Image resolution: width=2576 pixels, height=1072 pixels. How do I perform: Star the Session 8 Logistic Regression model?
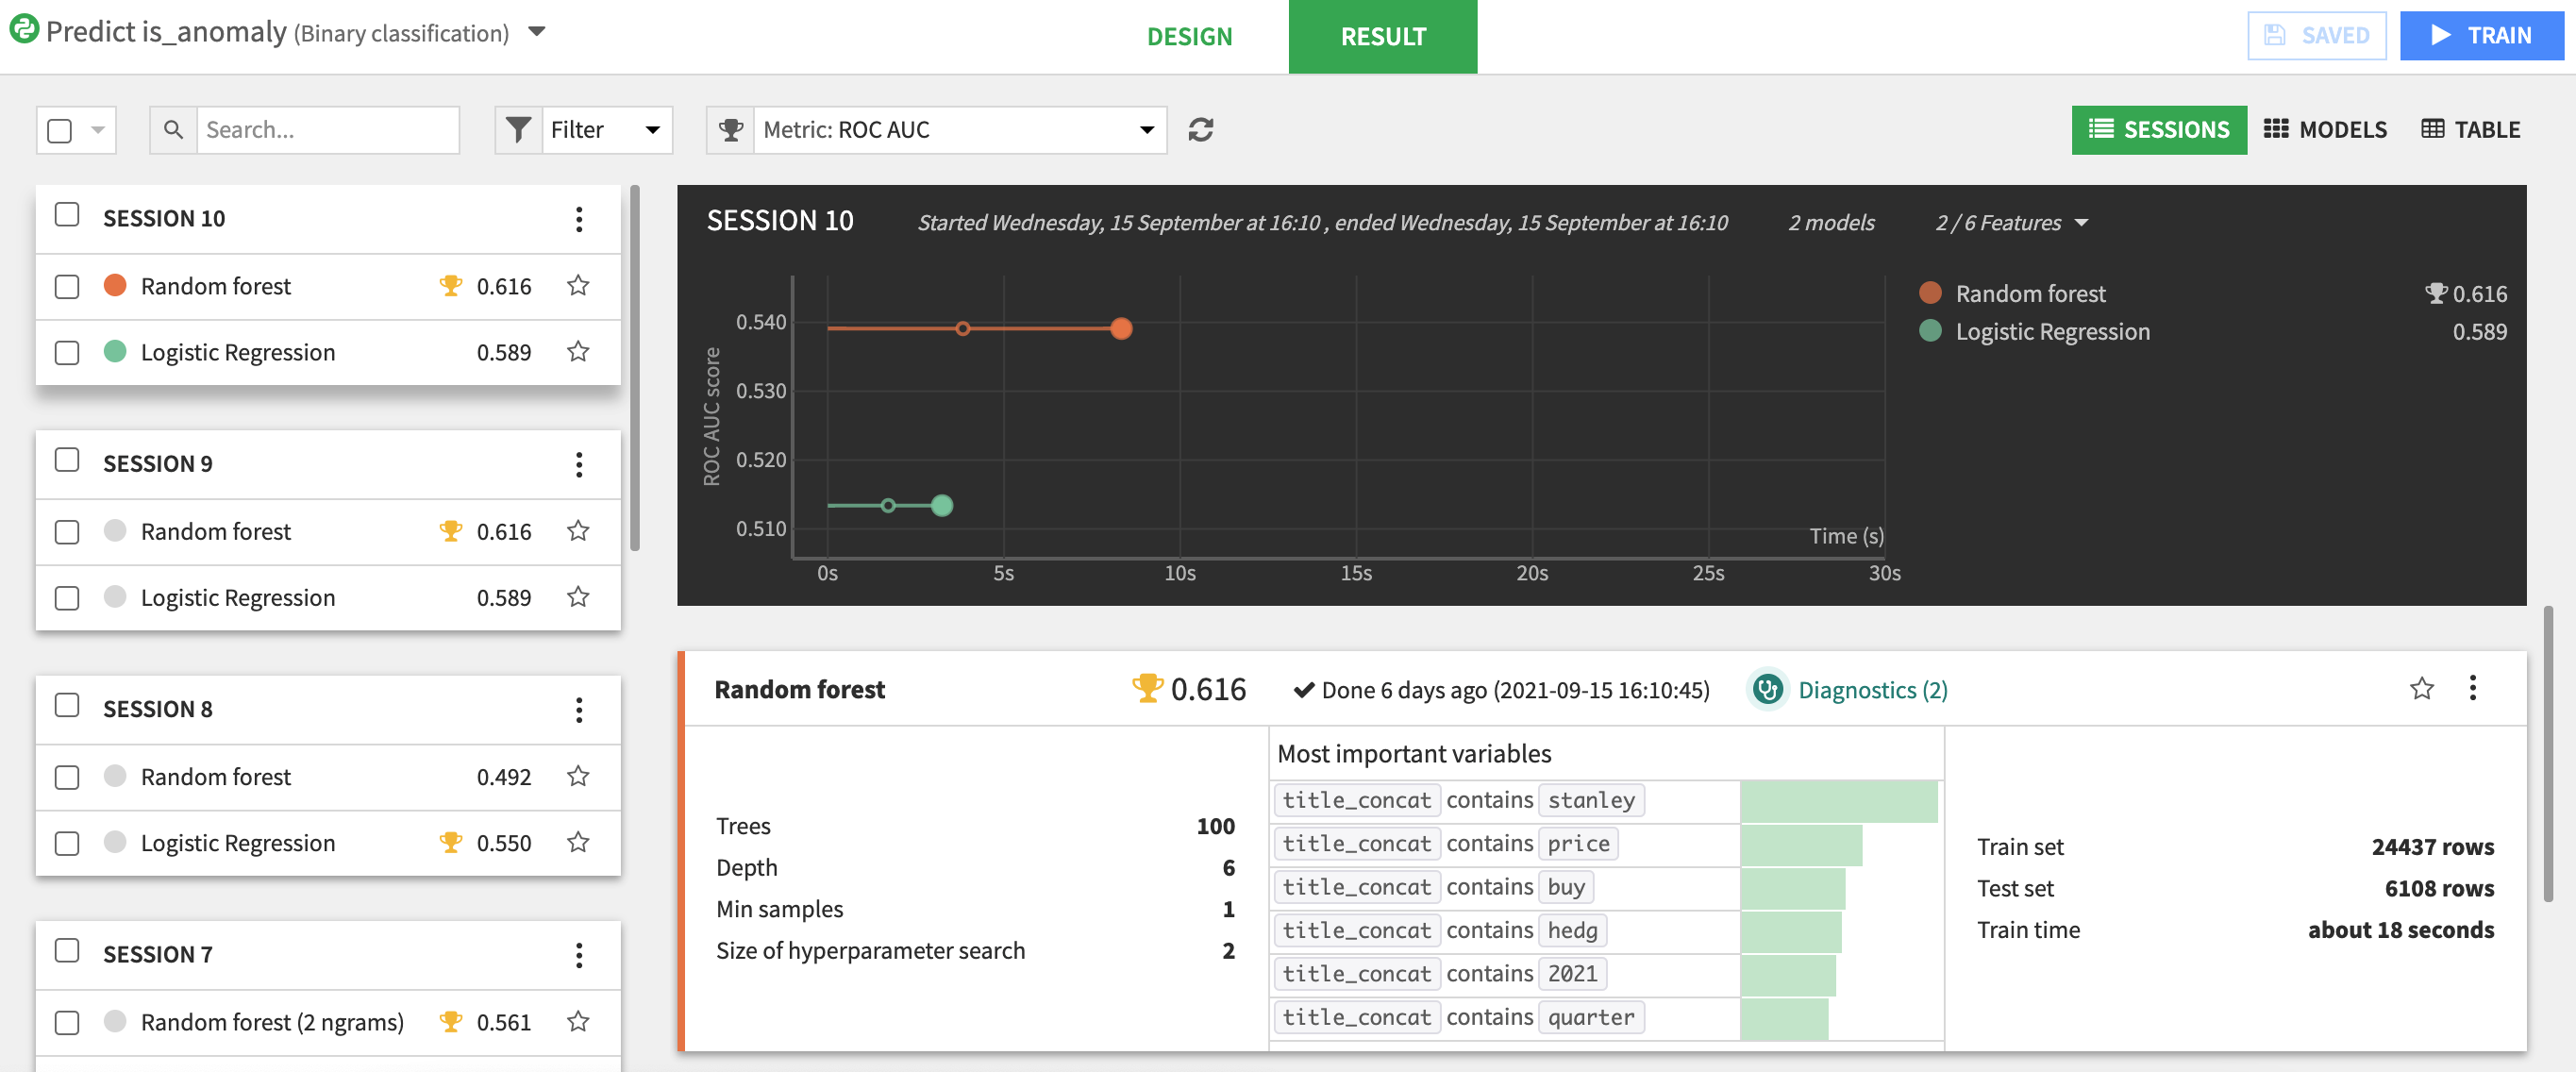[578, 842]
